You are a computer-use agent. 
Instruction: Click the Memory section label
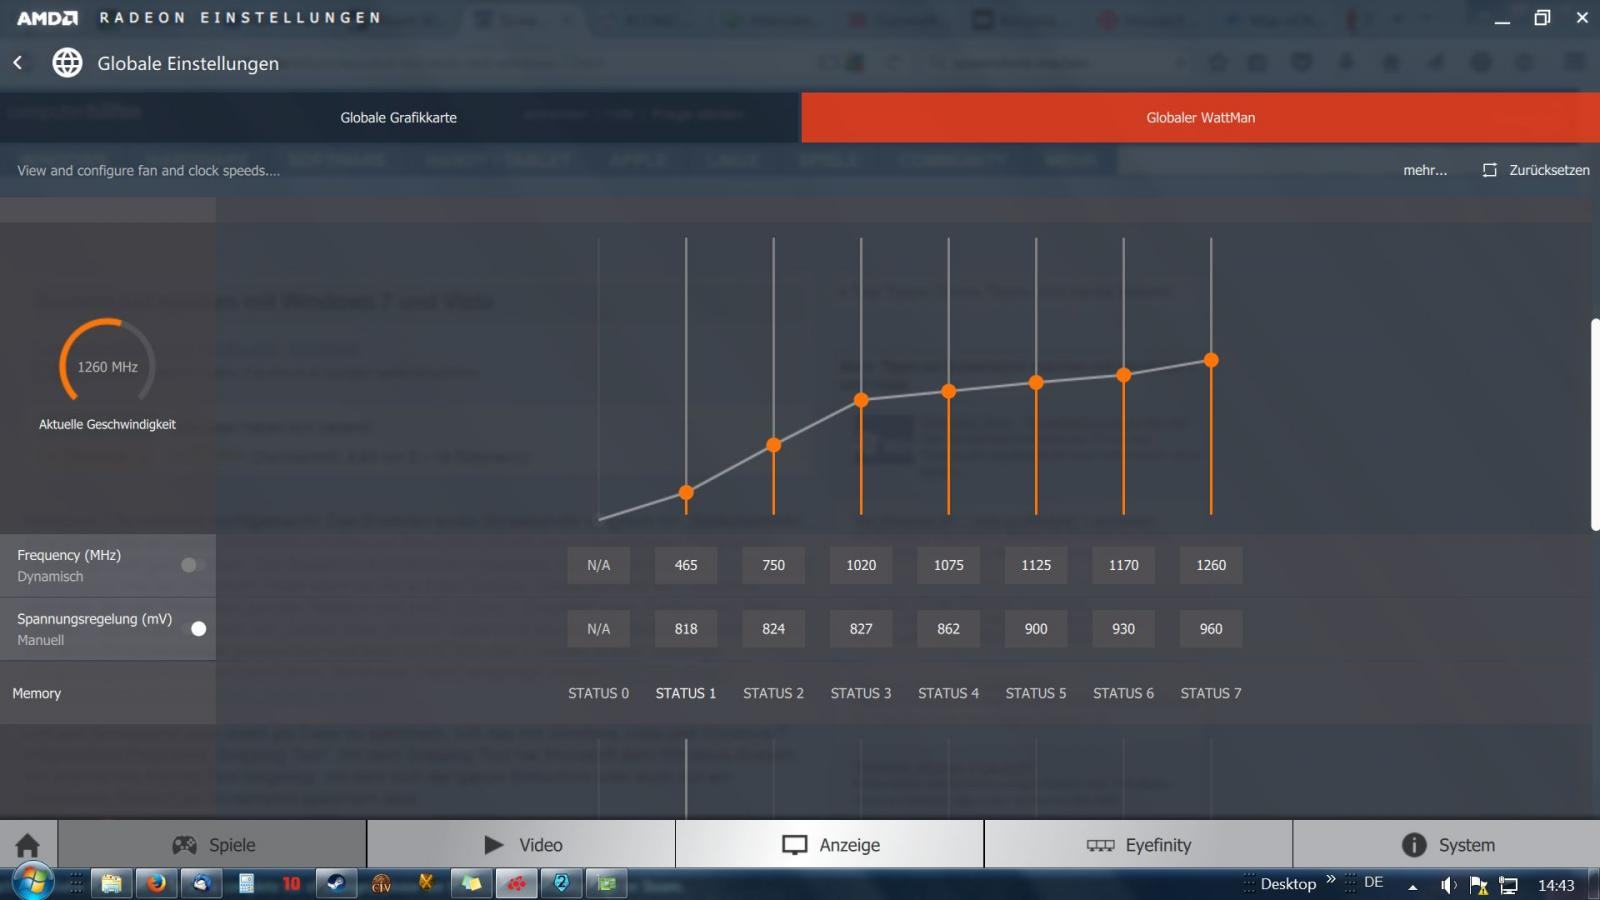click(x=37, y=693)
